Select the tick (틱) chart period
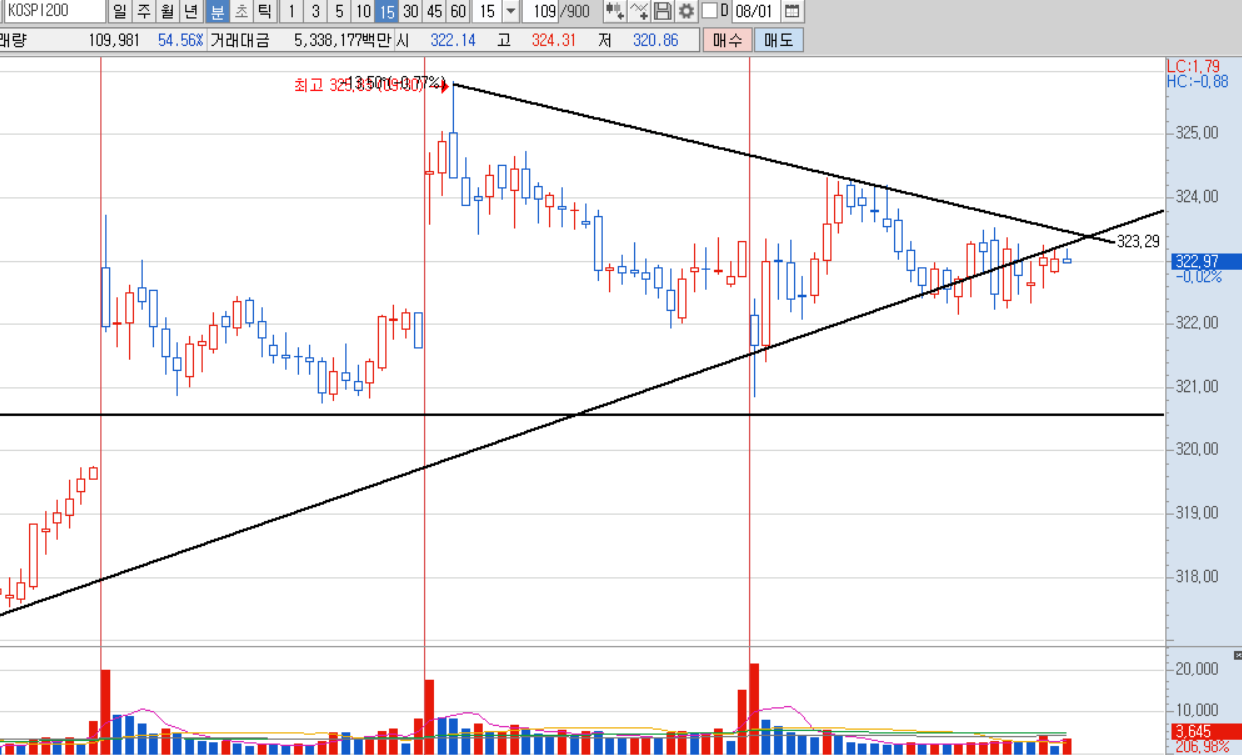This screenshot has width=1242, height=755. click(x=264, y=11)
